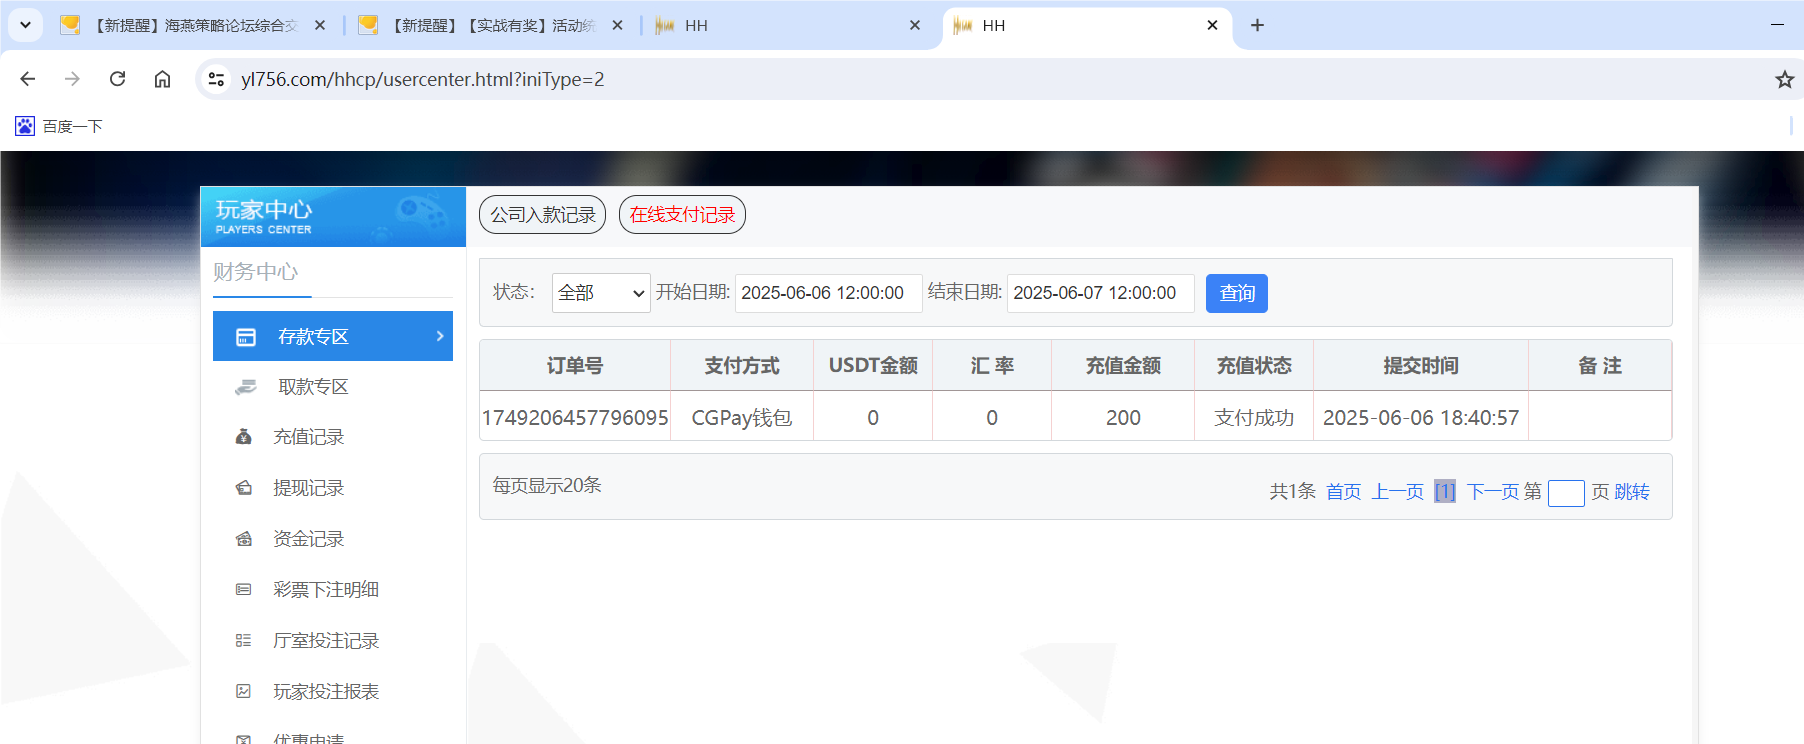Click the 支付成功 status cell

(x=1254, y=418)
